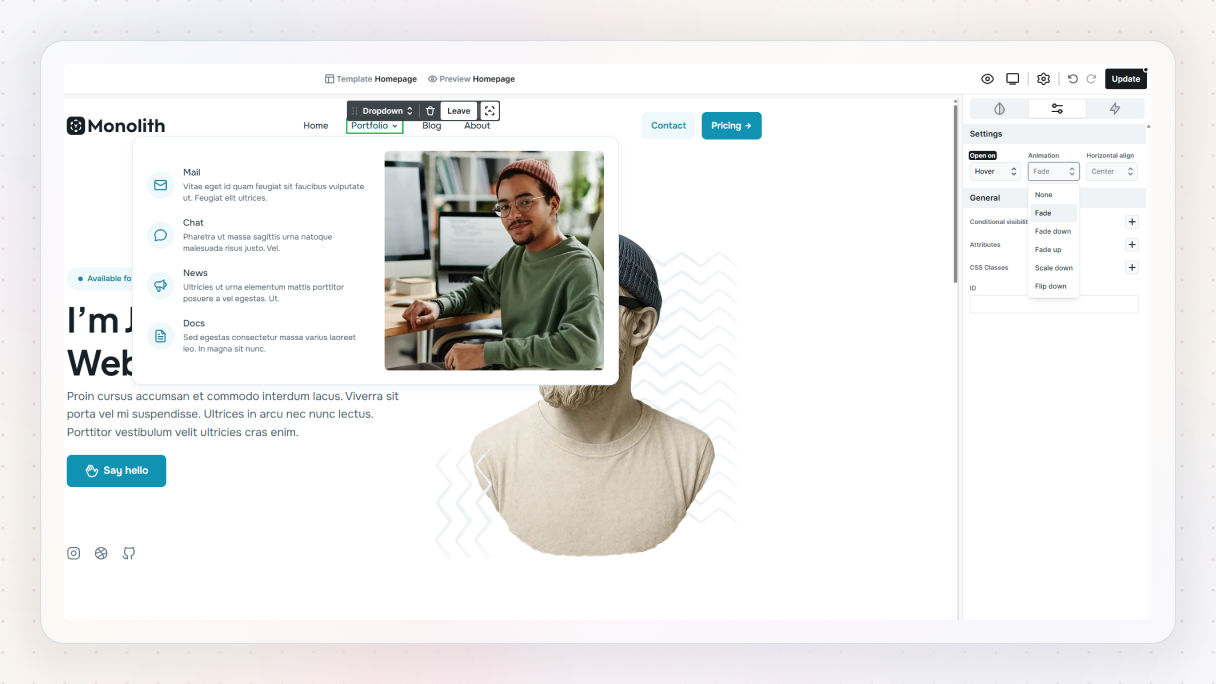Collapse the Settings section header

click(x=1054, y=134)
